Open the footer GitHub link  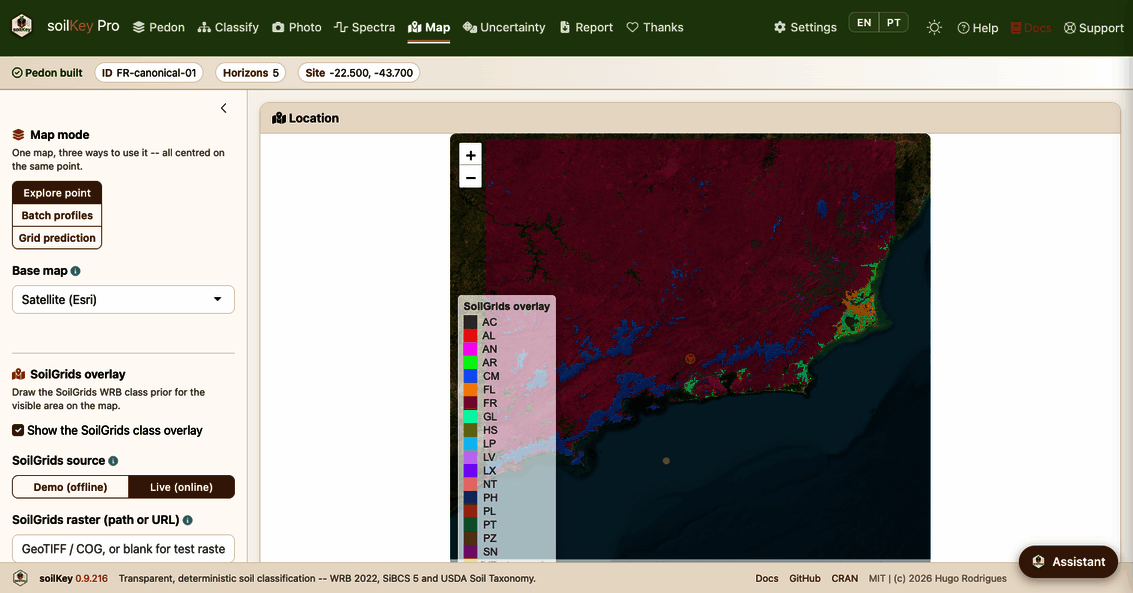[x=804, y=579]
